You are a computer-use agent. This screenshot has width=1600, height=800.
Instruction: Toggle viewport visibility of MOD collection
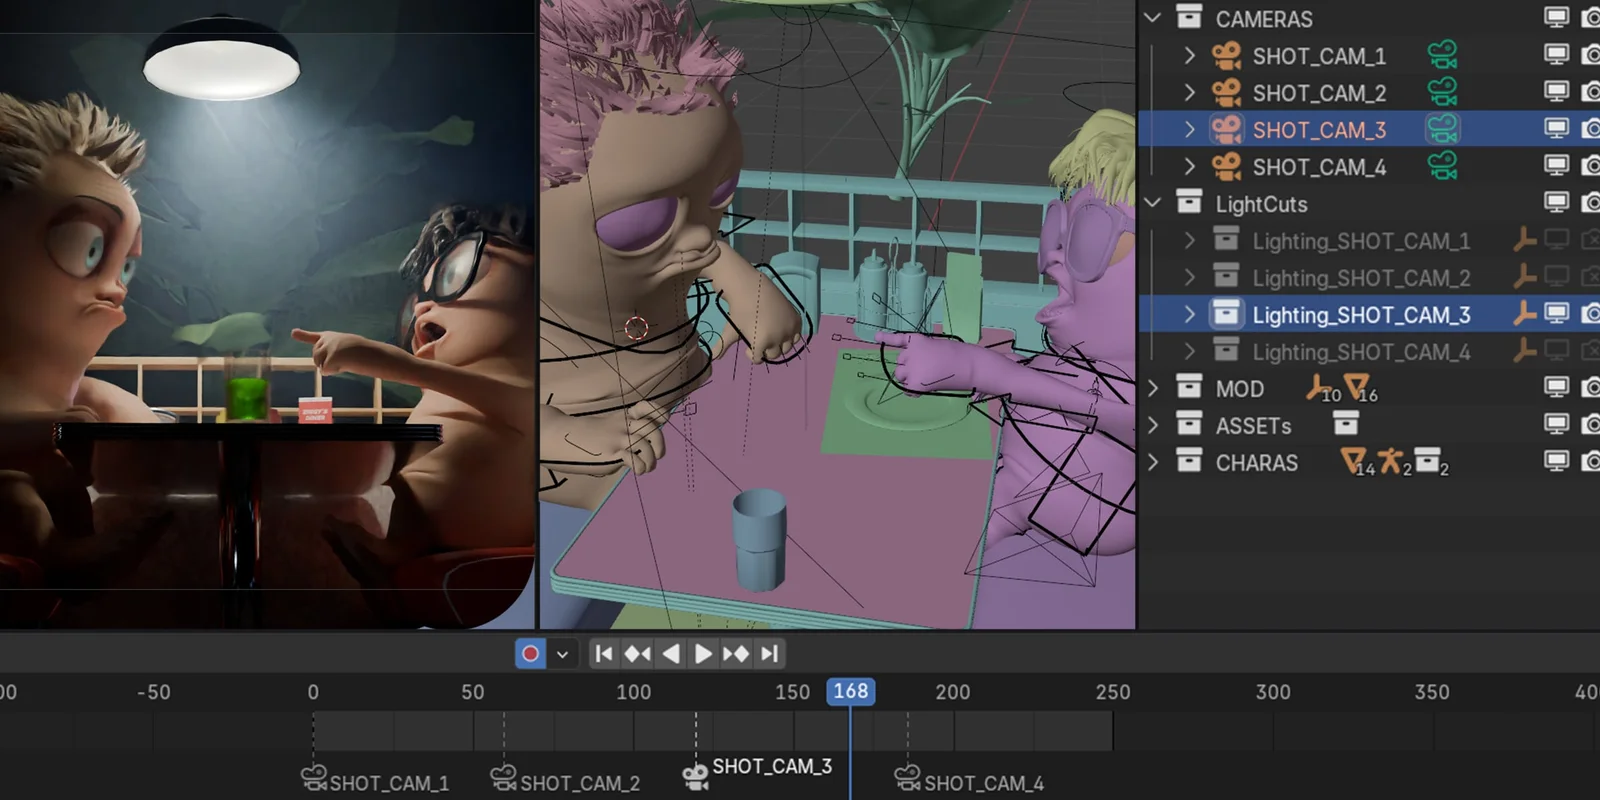point(1556,388)
